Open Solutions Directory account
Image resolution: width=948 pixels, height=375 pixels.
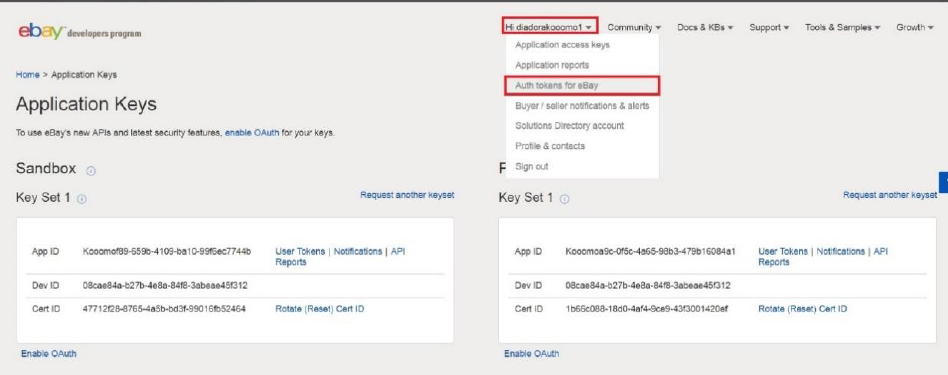[x=570, y=126]
